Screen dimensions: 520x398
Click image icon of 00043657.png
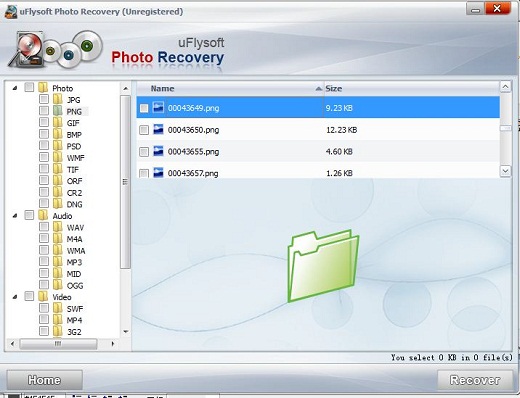(158, 172)
